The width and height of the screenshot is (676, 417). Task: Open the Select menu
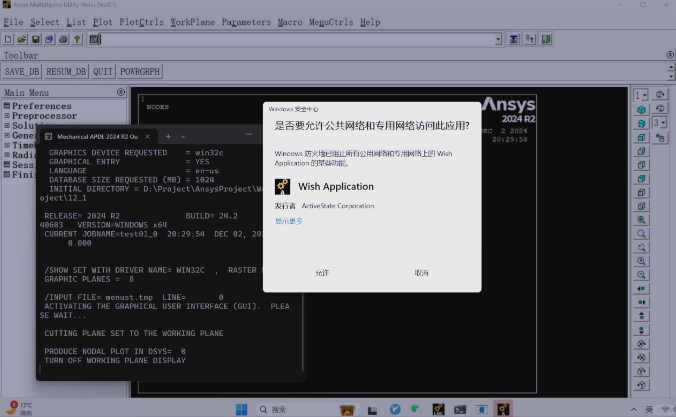click(x=44, y=22)
